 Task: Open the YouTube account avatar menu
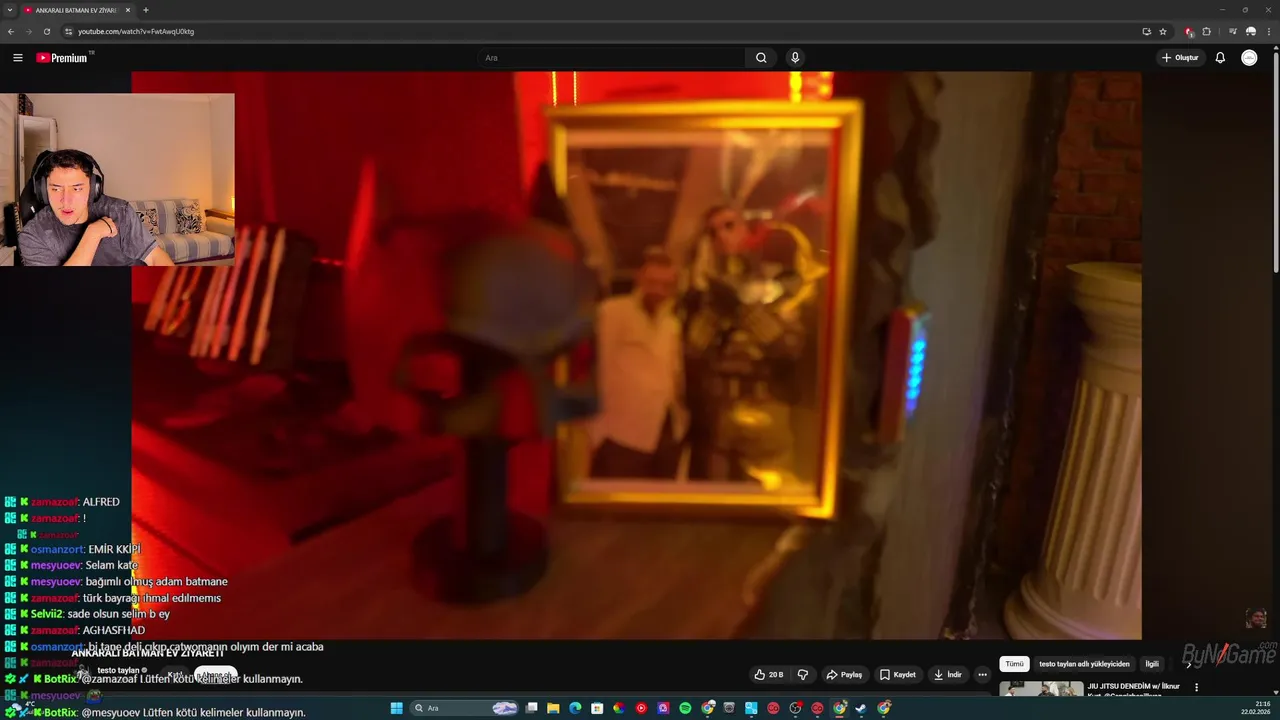pyautogui.click(x=1249, y=58)
